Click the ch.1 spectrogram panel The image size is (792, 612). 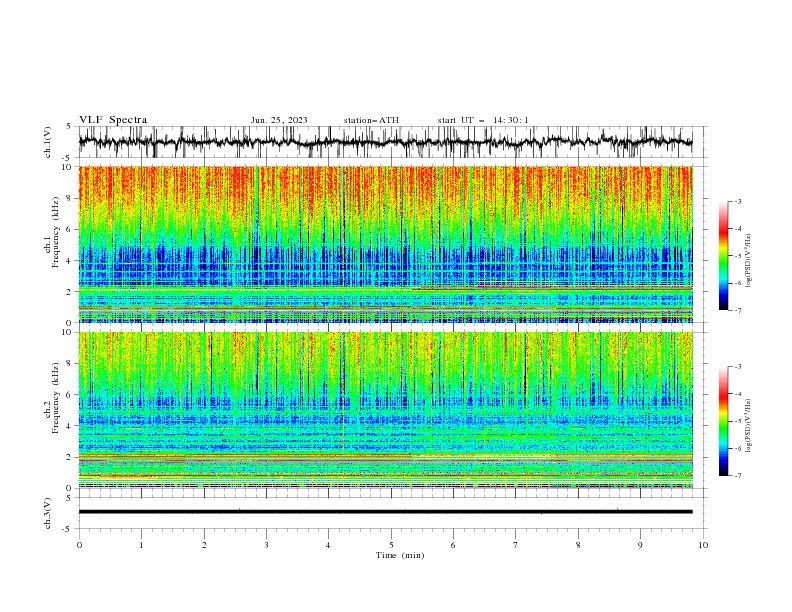coord(385,244)
